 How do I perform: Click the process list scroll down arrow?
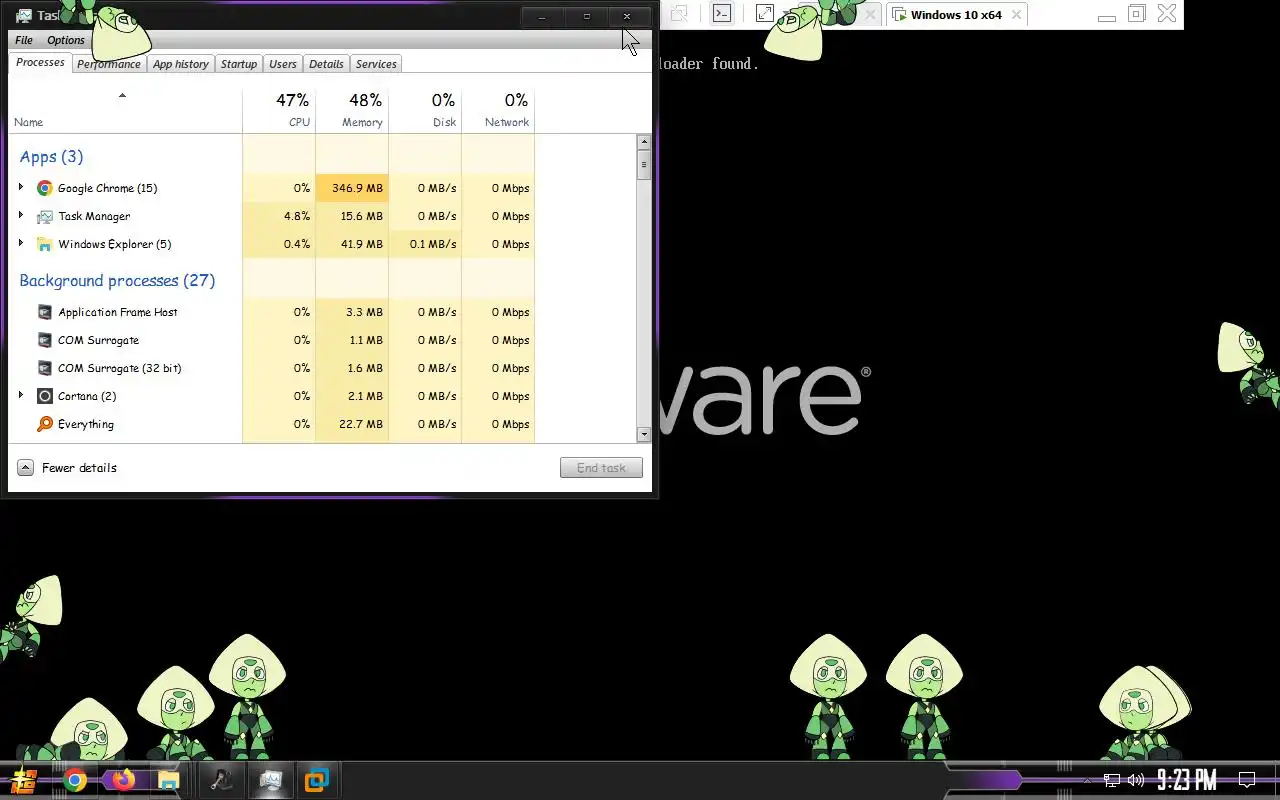tap(644, 435)
